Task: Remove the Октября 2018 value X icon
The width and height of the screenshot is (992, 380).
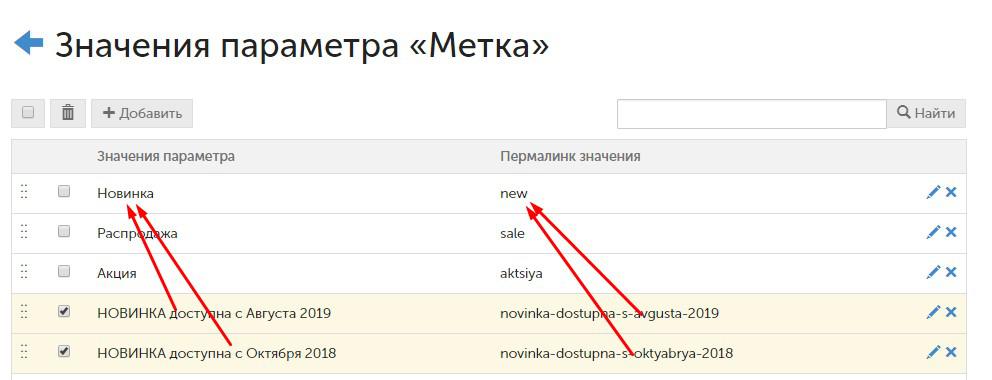Action: 951,352
